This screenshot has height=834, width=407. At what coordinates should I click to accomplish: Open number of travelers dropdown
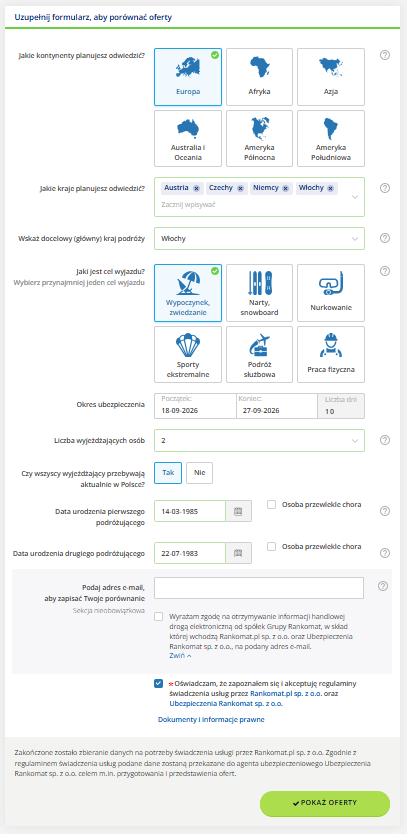[259, 440]
